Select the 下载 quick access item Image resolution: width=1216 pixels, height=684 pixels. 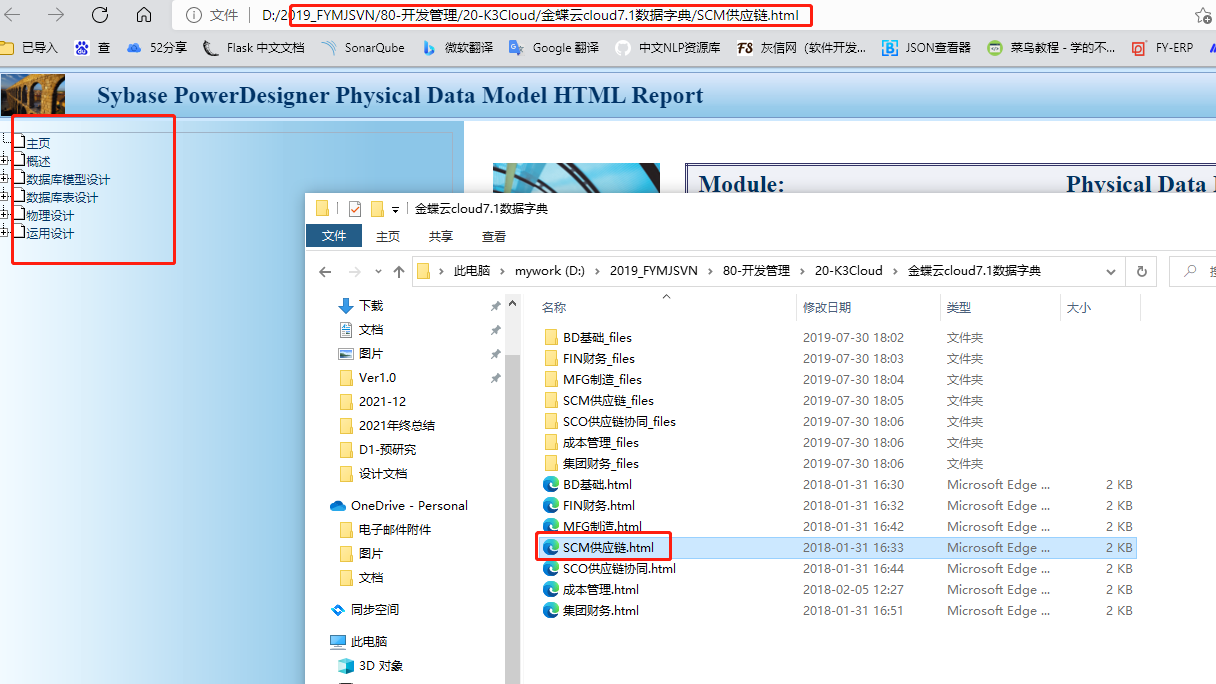(371, 305)
